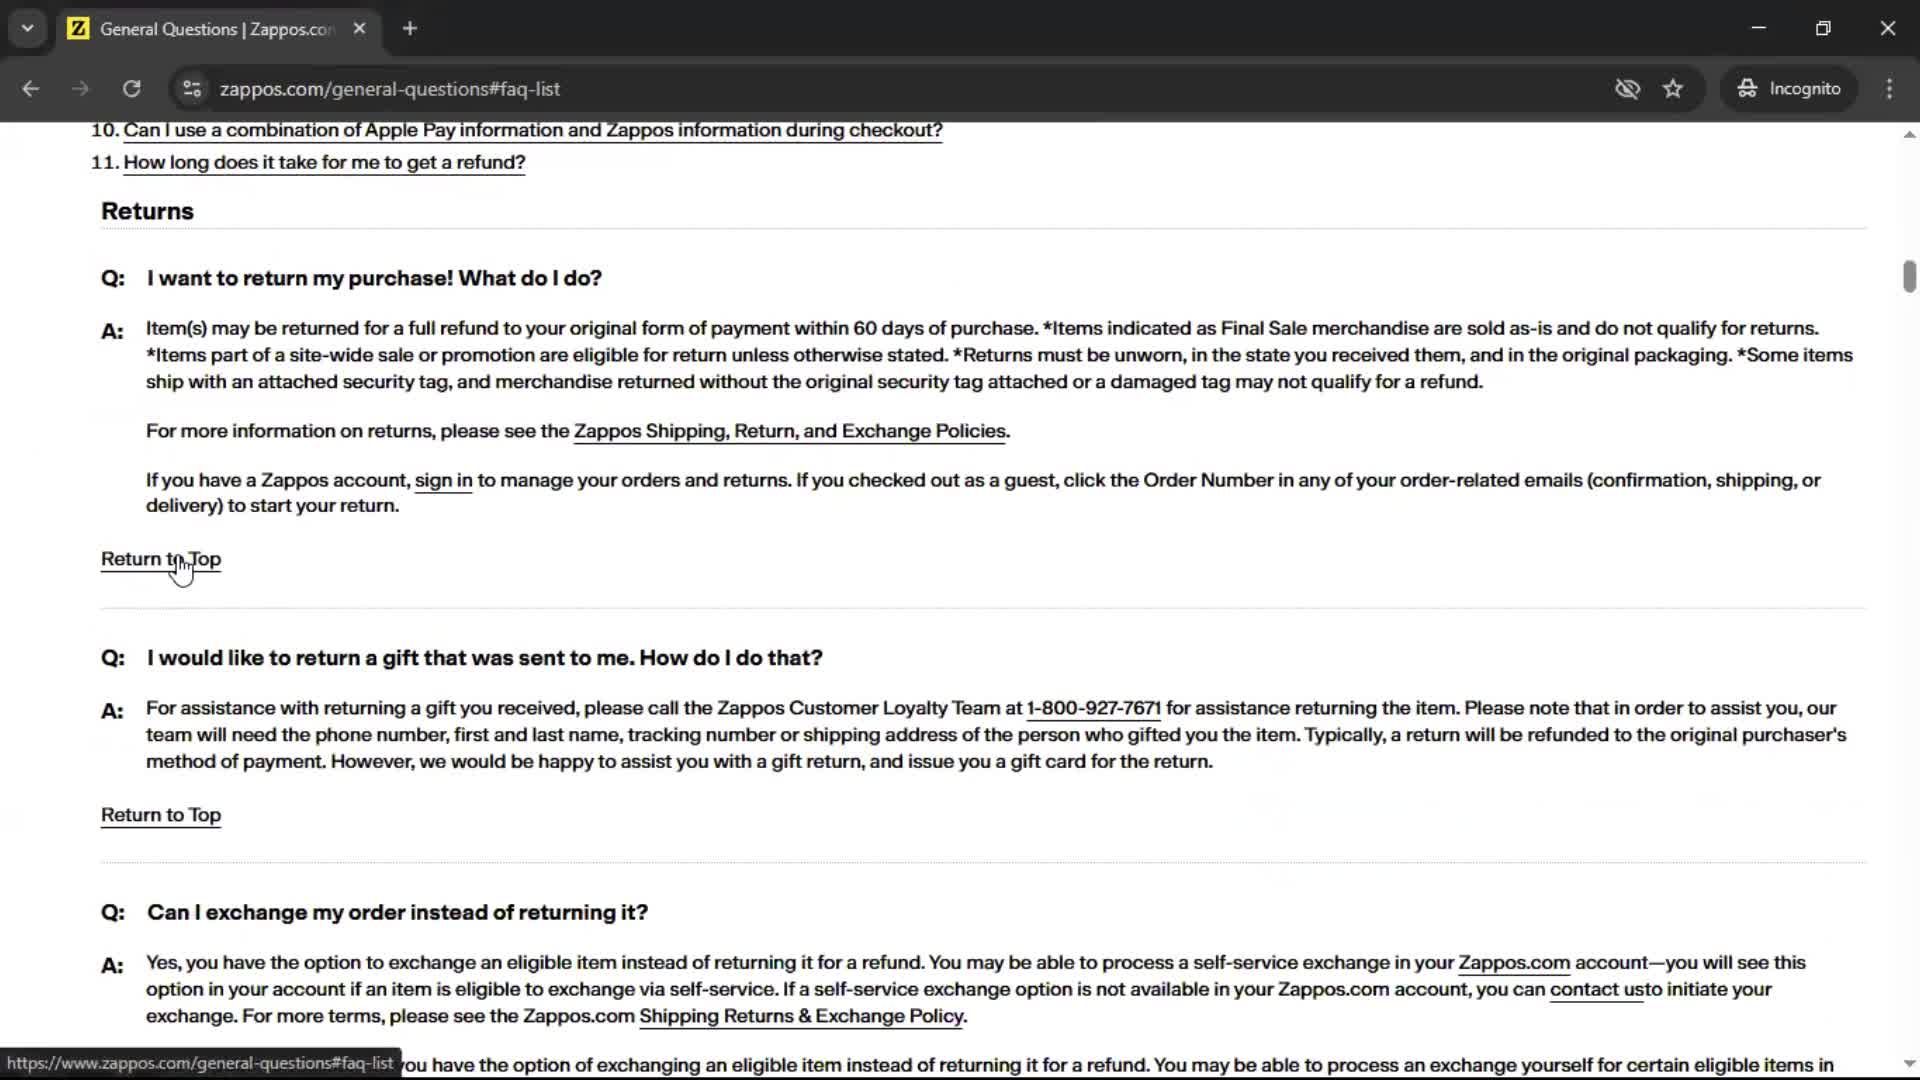Minimize the browser window

[1759, 28]
